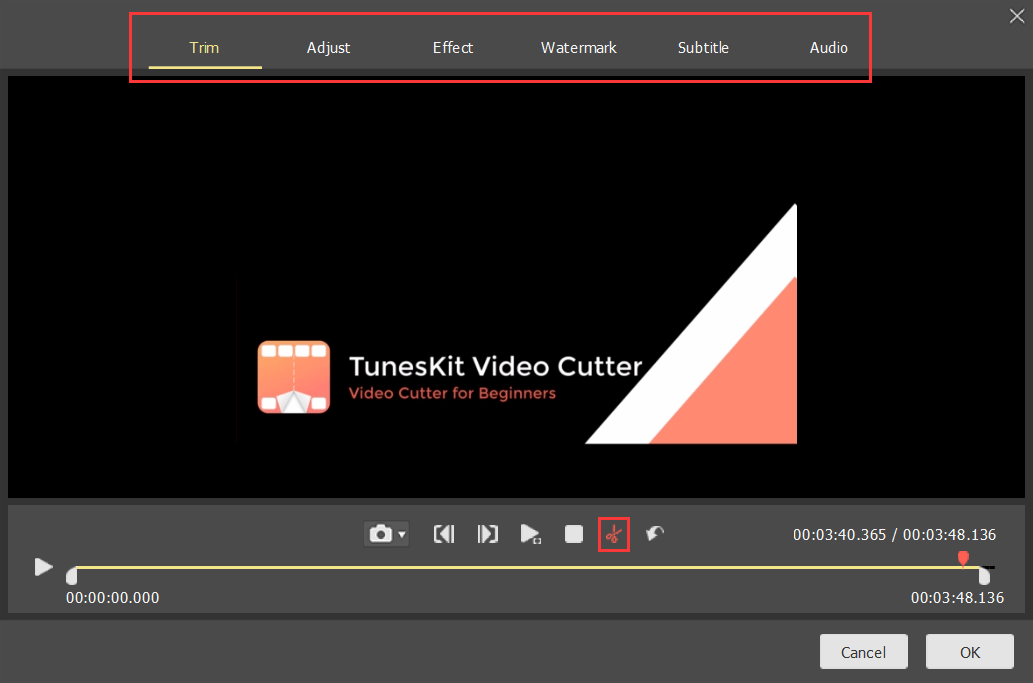Set segment start point bracket icon
This screenshot has width=1033, height=683.
(x=444, y=533)
